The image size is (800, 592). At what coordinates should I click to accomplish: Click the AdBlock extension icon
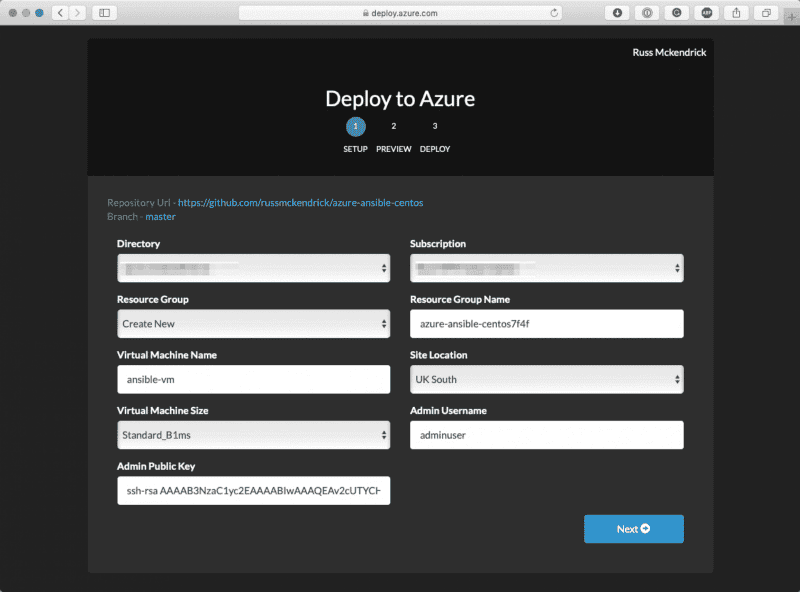(707, 13)
